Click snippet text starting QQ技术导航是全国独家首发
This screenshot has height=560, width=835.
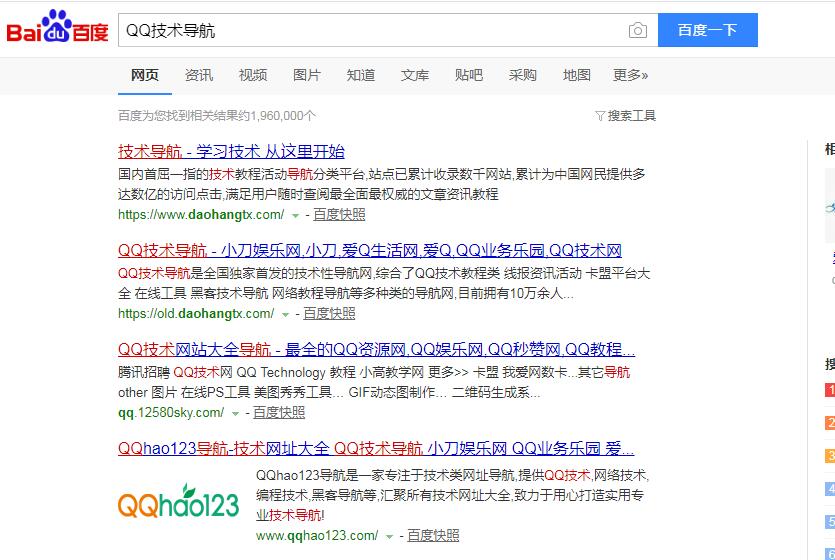click(x=384, y=284)
